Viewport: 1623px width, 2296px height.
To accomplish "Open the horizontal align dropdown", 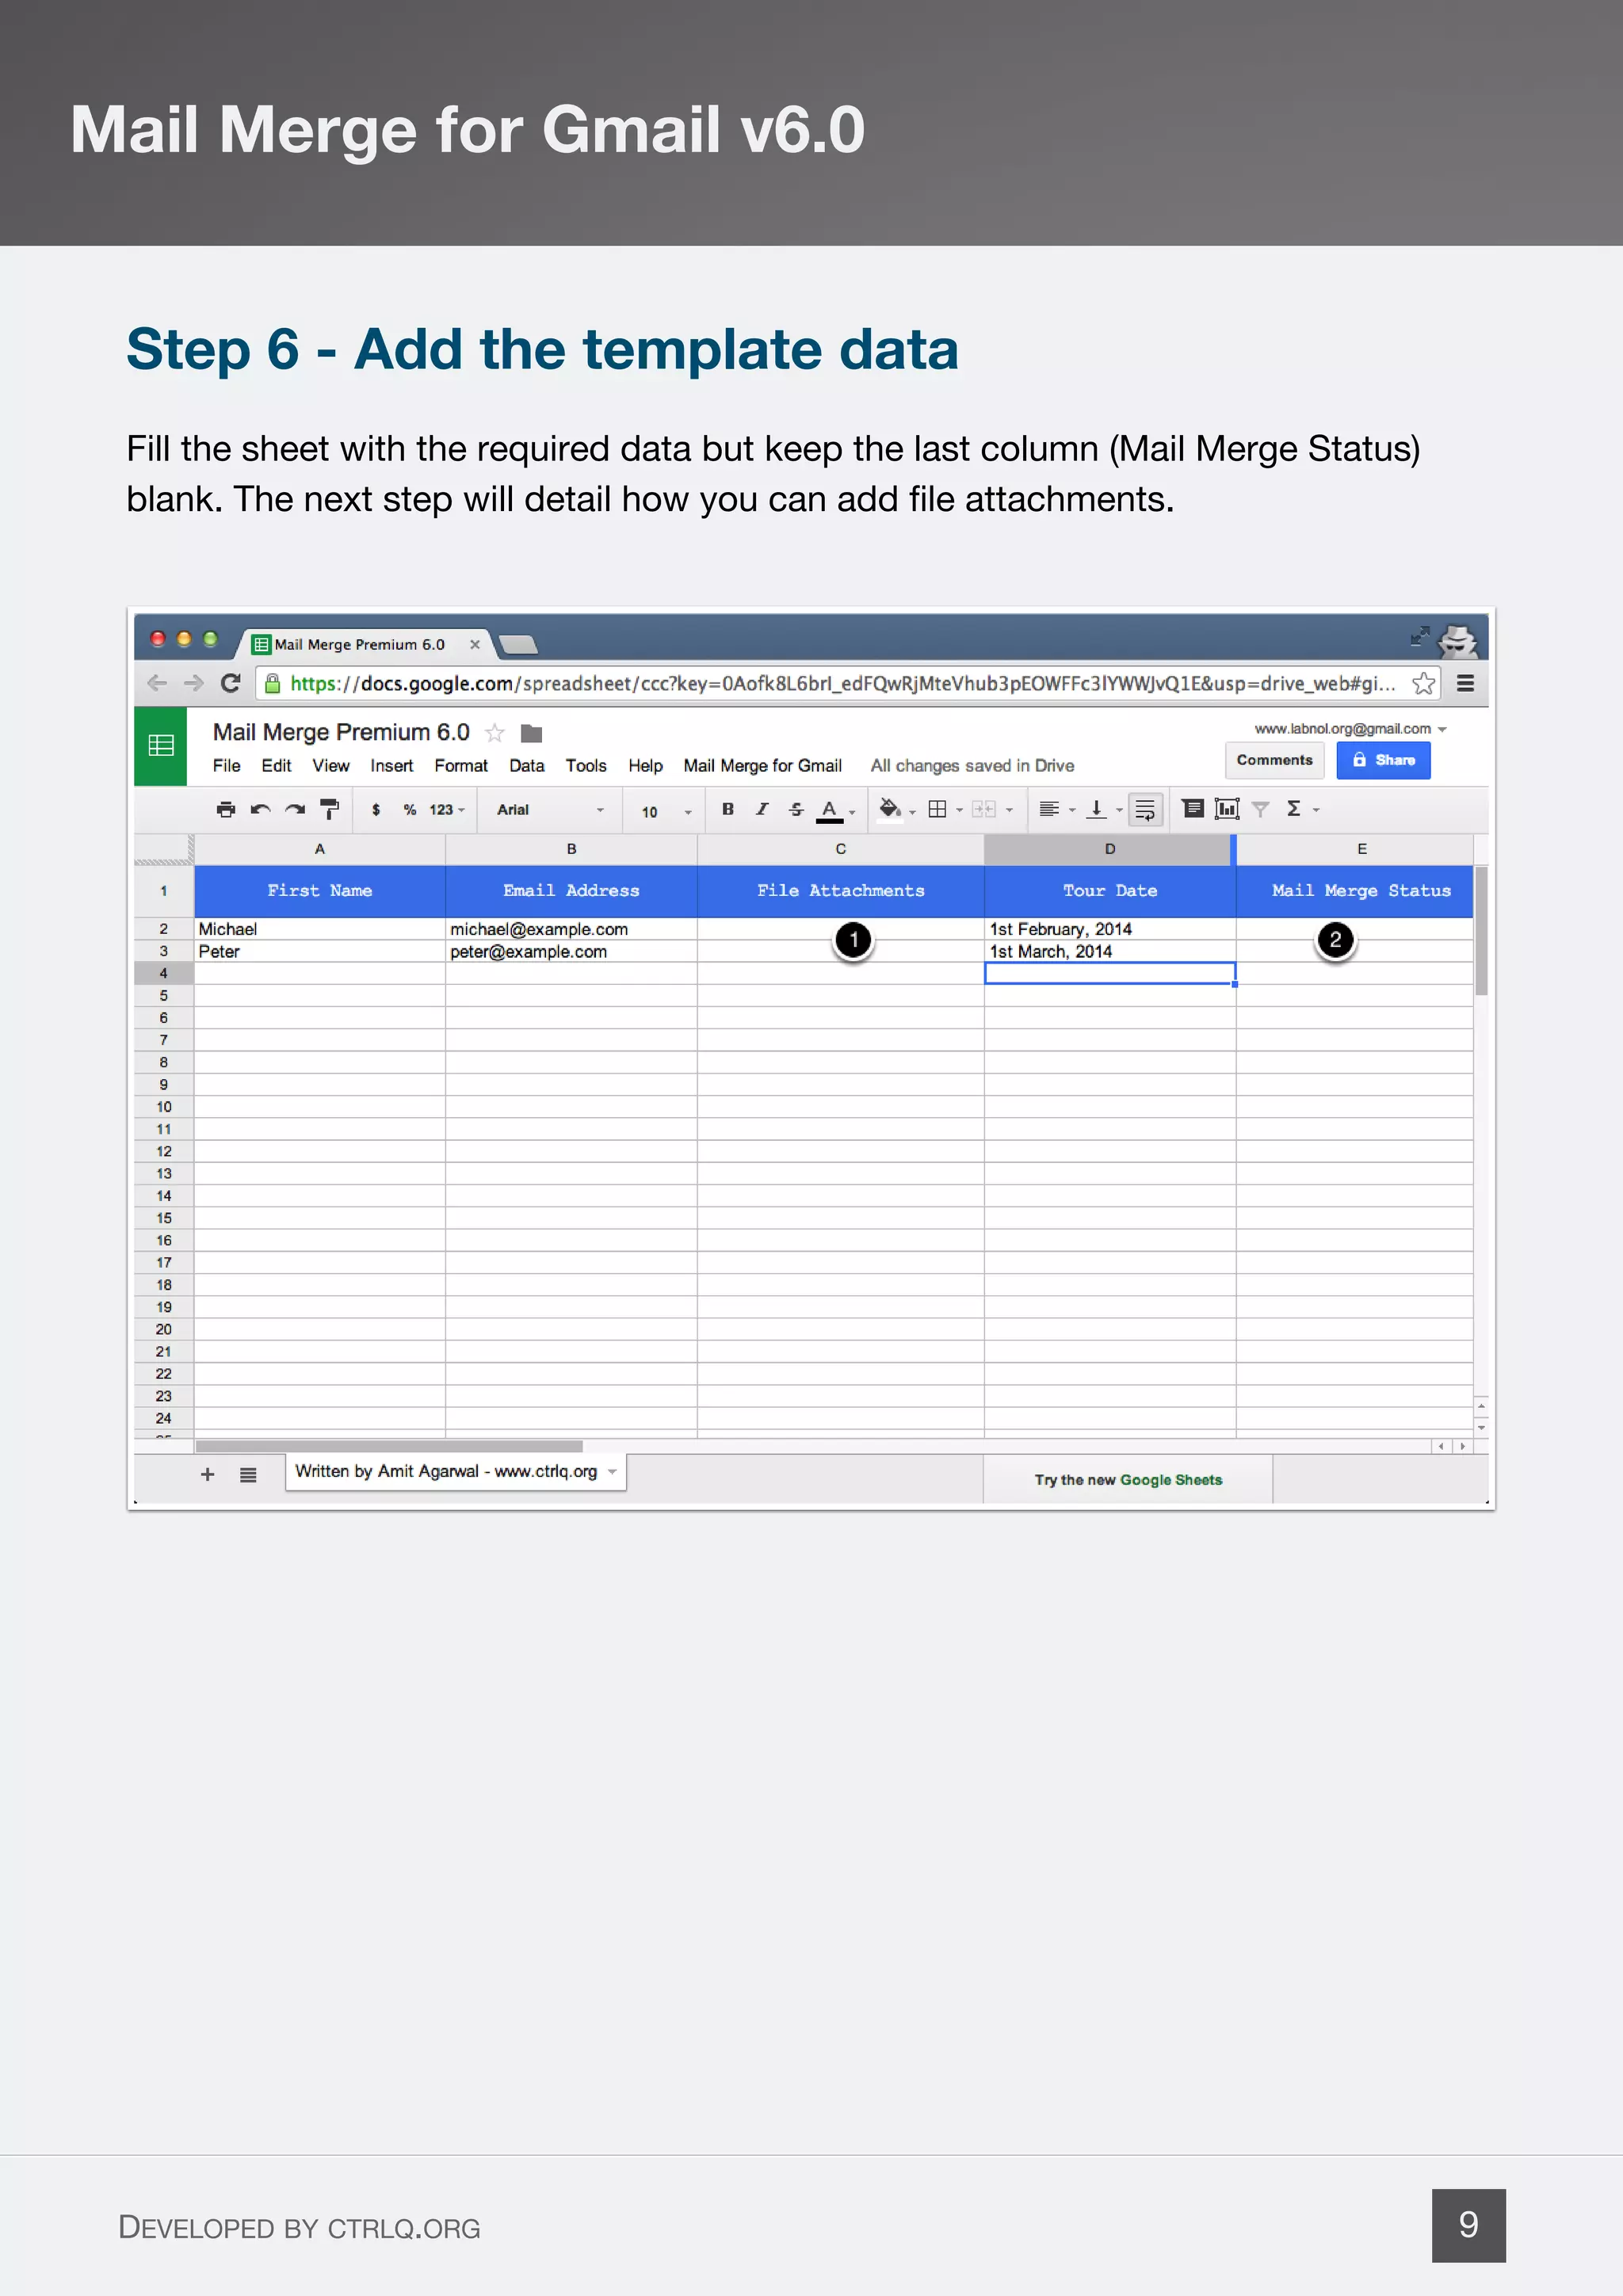I will click(1056, 809).
